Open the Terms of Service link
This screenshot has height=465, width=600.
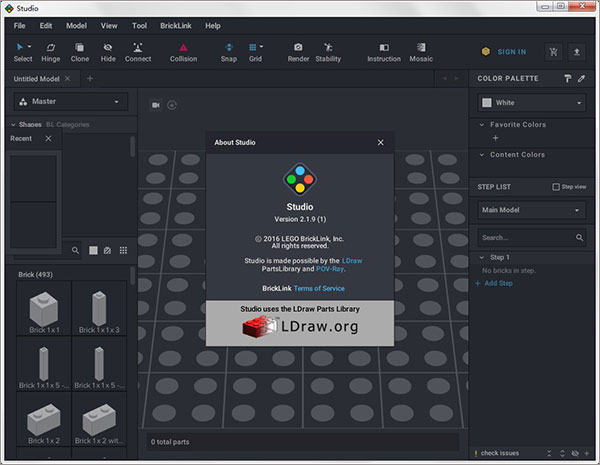point(319,289)
